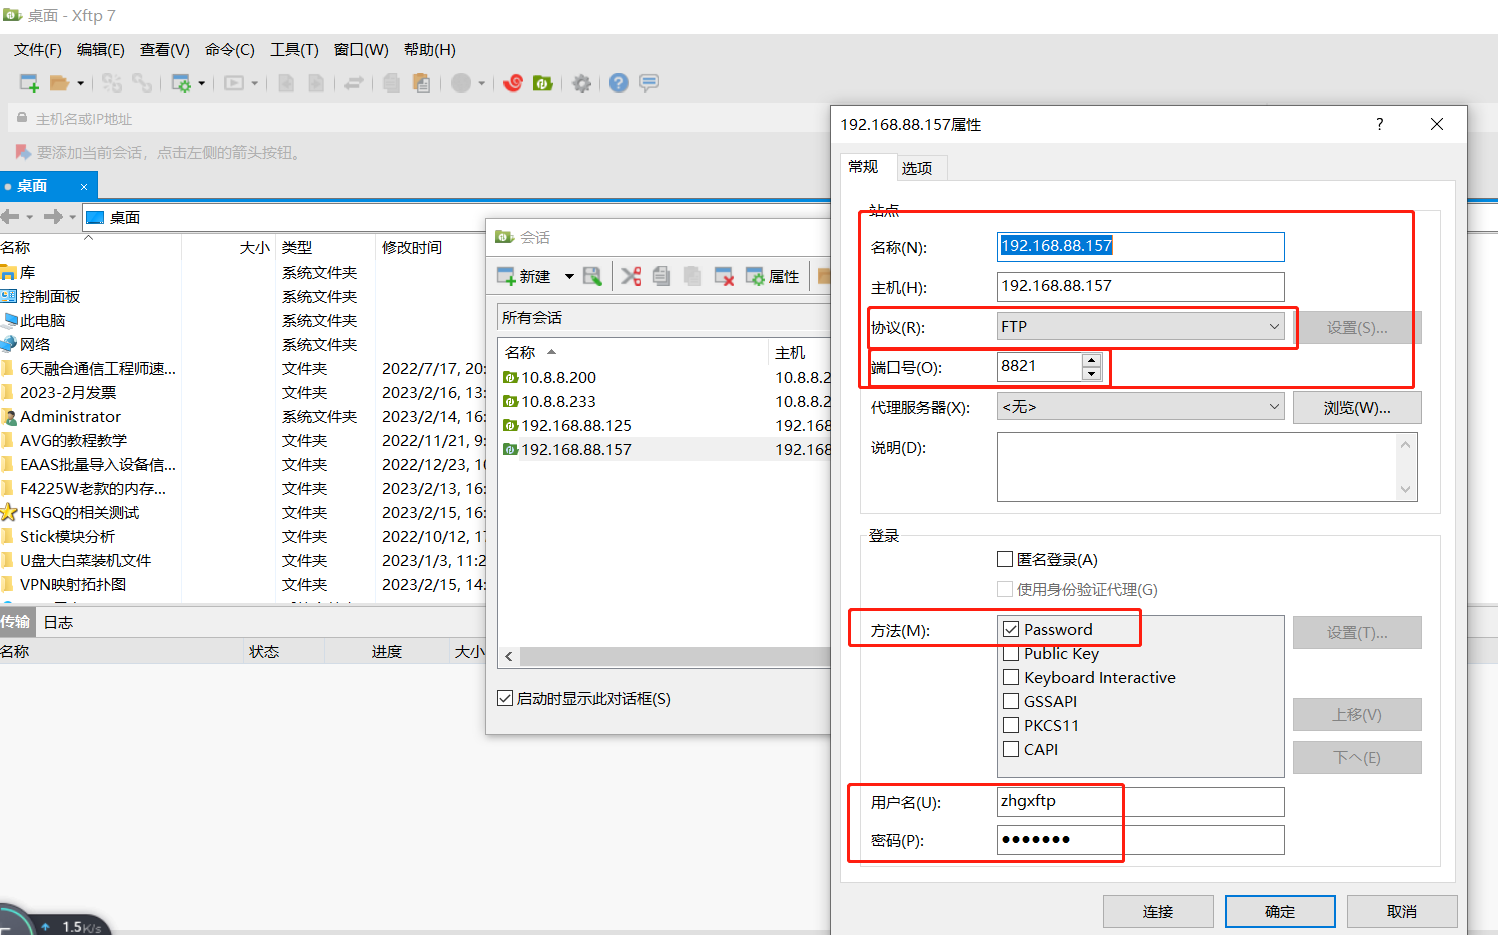Image resolution: width=1498 pixels, height=935 pixels.
Task: Click the scissors cut icon in sessions dialog
Action: 631,276
